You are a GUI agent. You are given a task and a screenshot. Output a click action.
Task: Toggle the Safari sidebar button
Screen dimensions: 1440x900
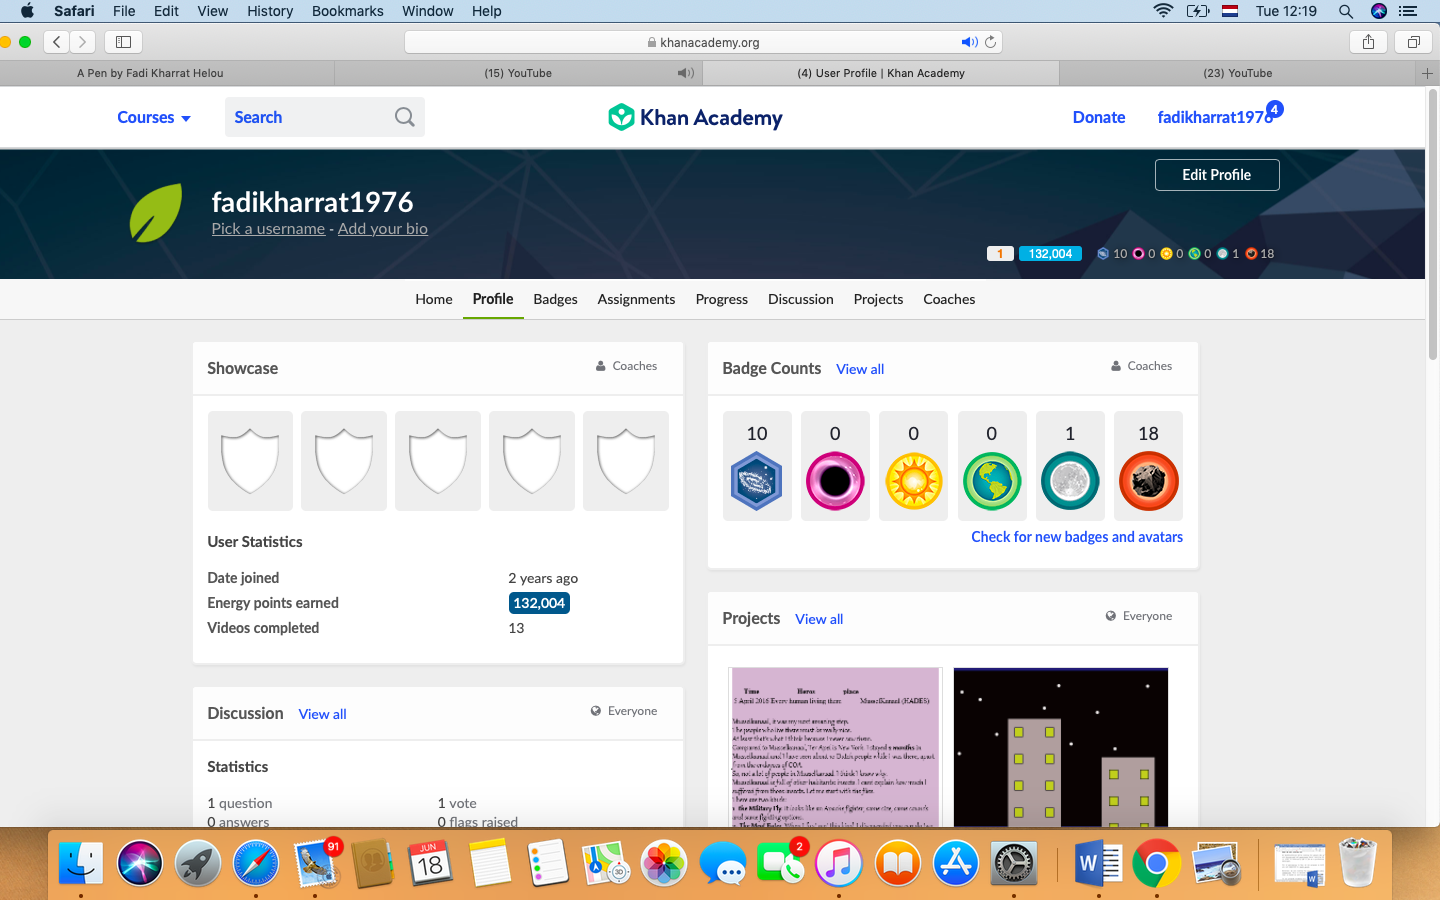tap(124, 42)
